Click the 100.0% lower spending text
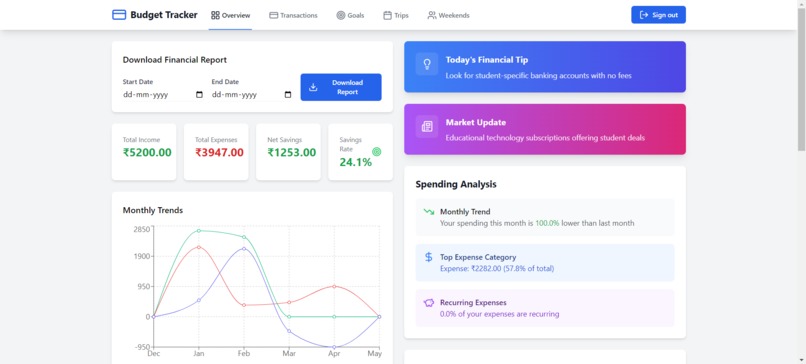806x364 pixels. pos(547,223)
